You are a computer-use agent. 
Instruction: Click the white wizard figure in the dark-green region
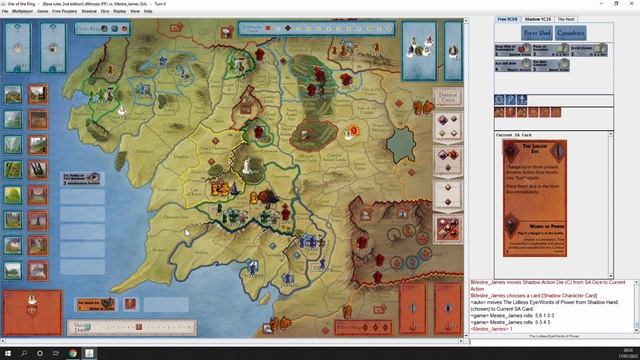[x=247, y=166]
